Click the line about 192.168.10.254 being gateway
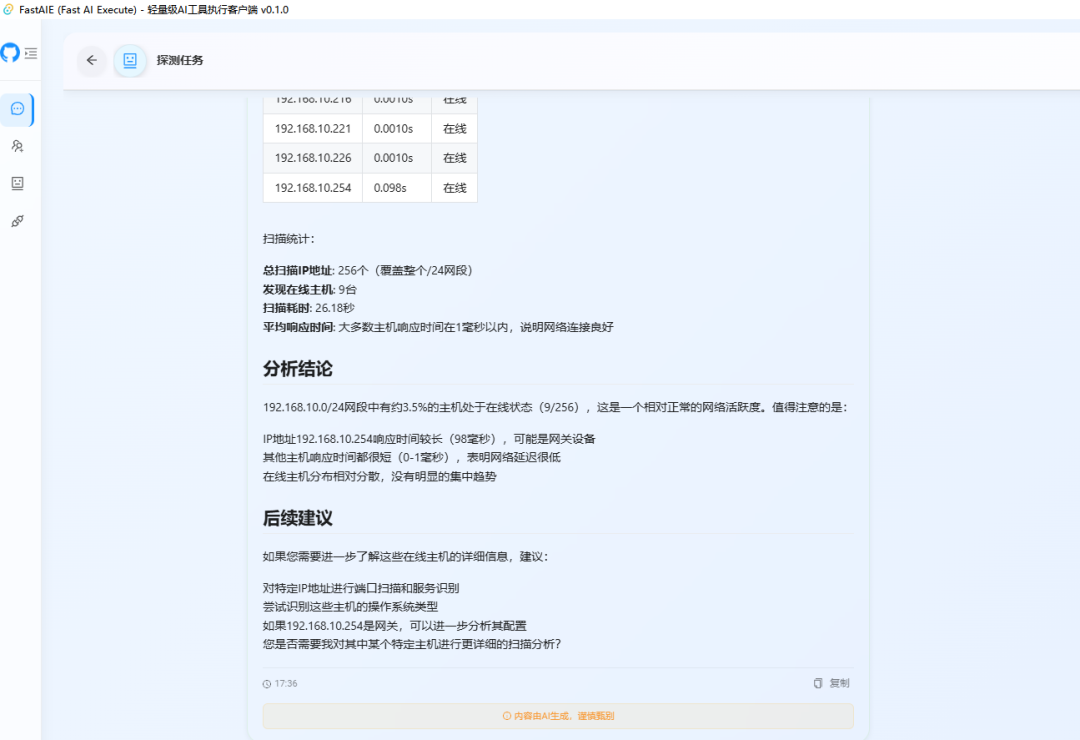 coord(429,439)
